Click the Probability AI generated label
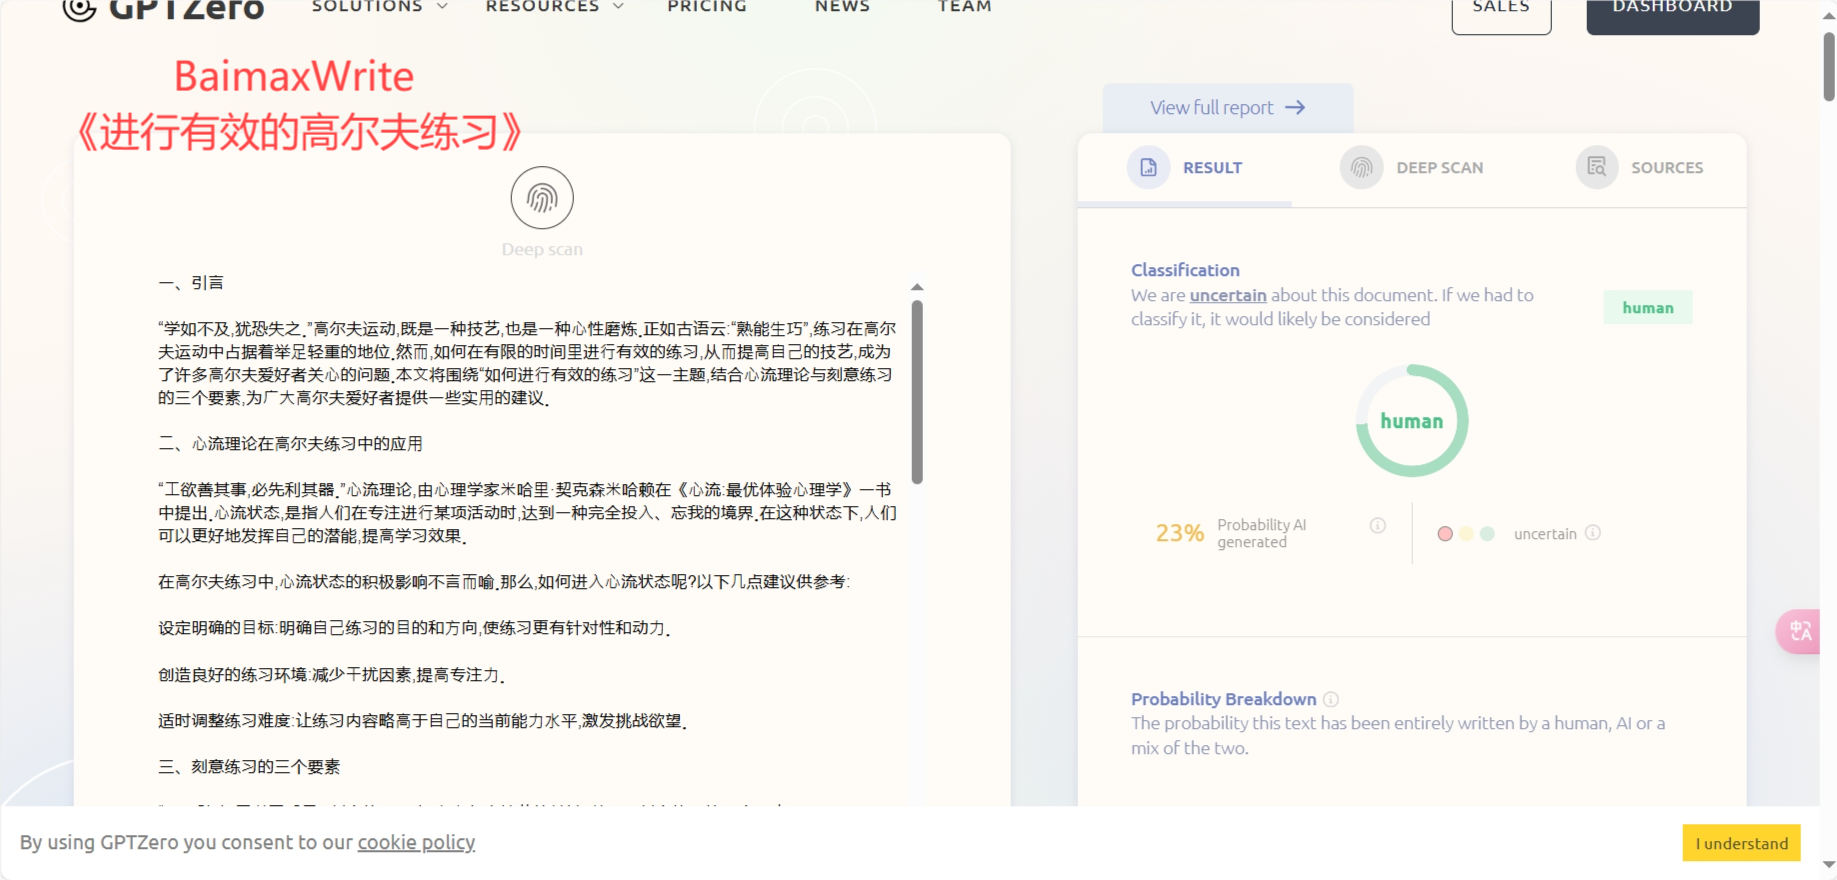1837x880 pixels. [1262, 533]
